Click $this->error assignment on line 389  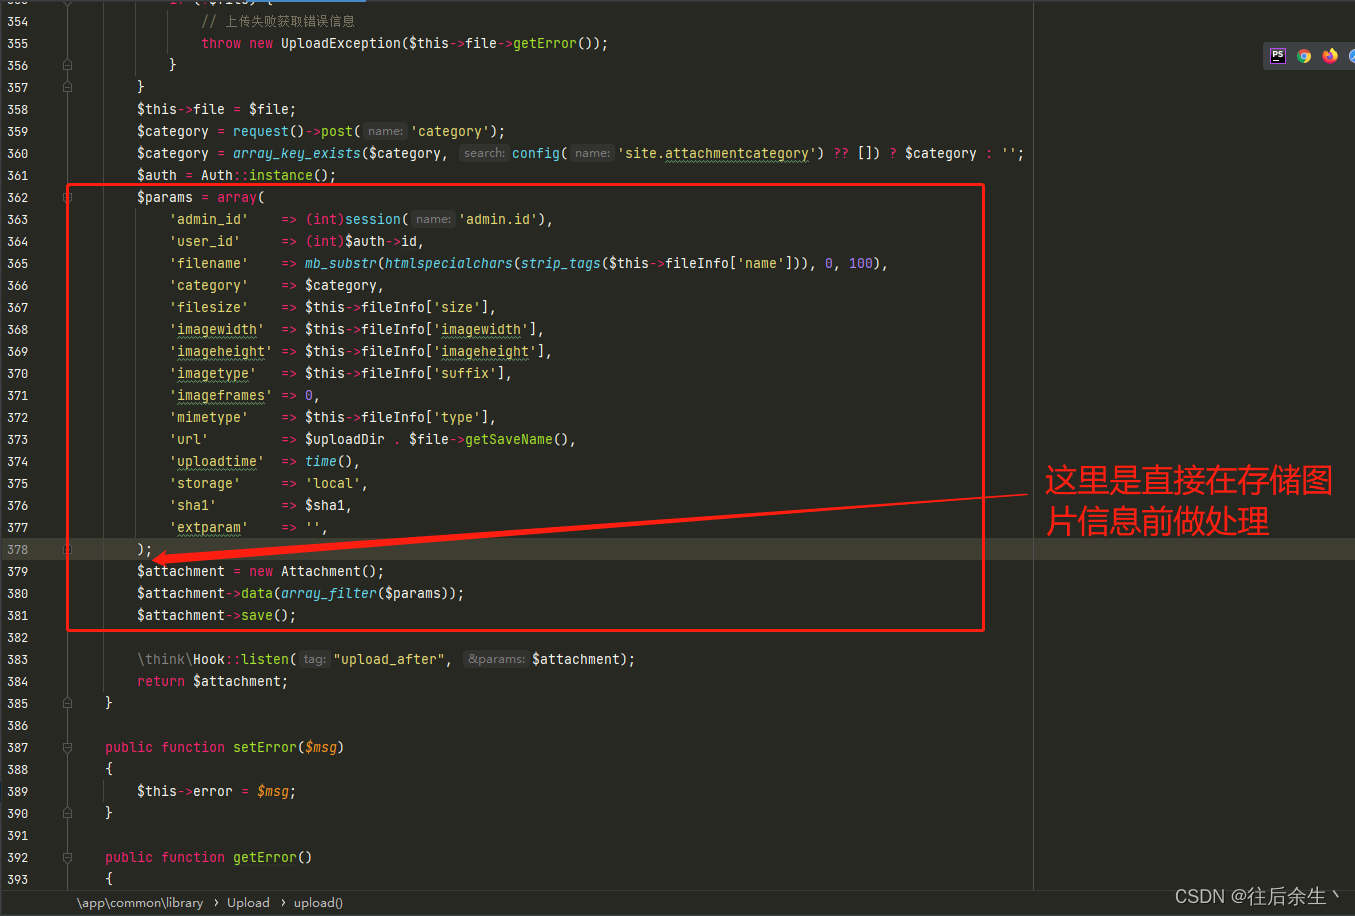185,791
